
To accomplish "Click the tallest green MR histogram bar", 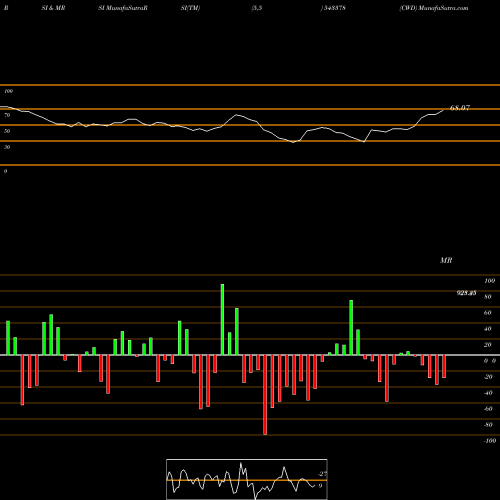I will tap(222, 319).
